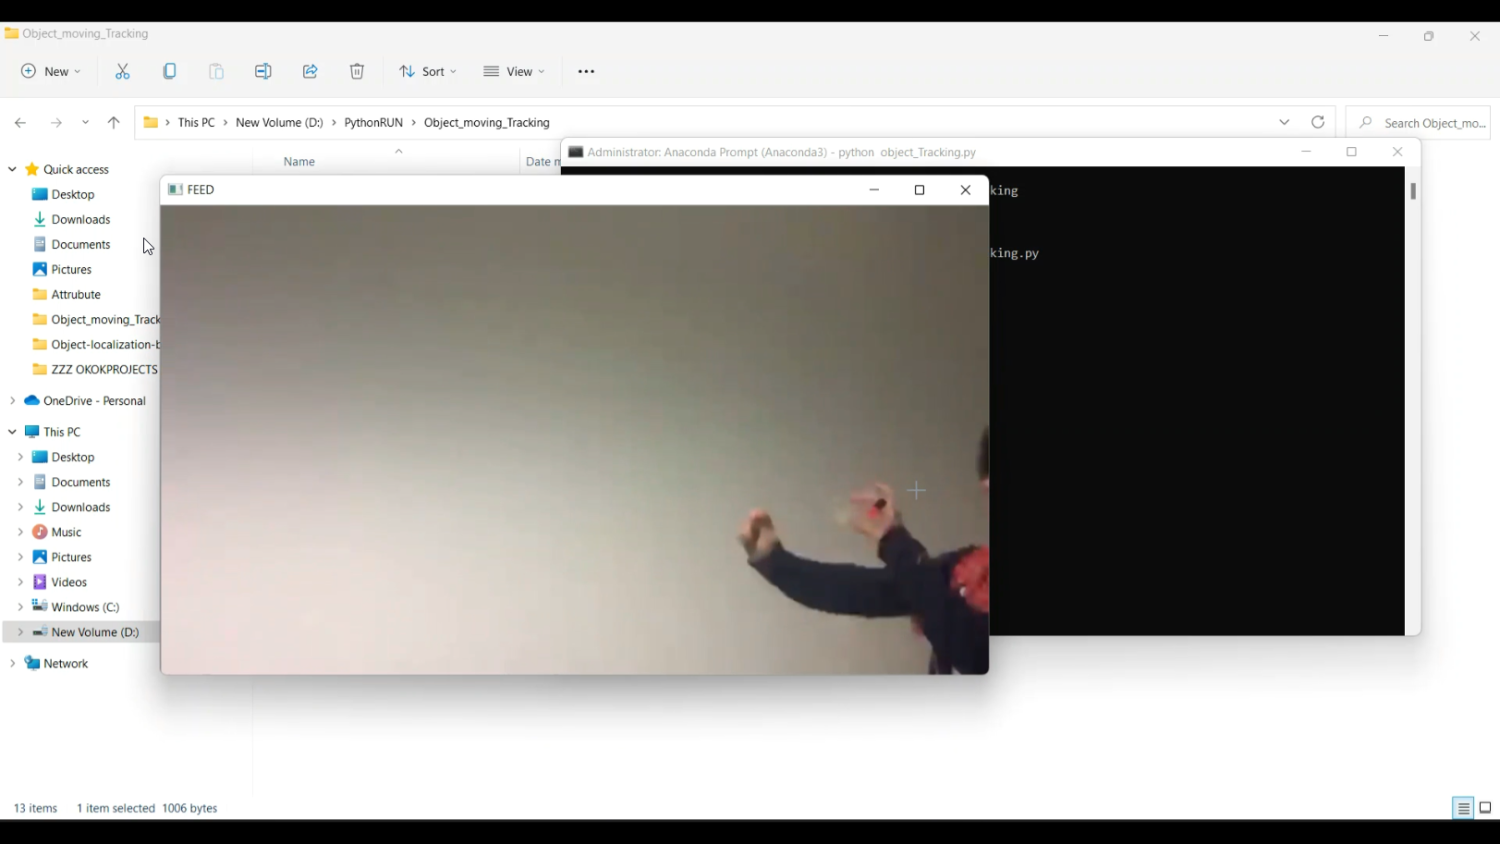This screenshot has width=1500, height=844.
Task: Select Desktop under This PC
Action: [x=73, y=457]
